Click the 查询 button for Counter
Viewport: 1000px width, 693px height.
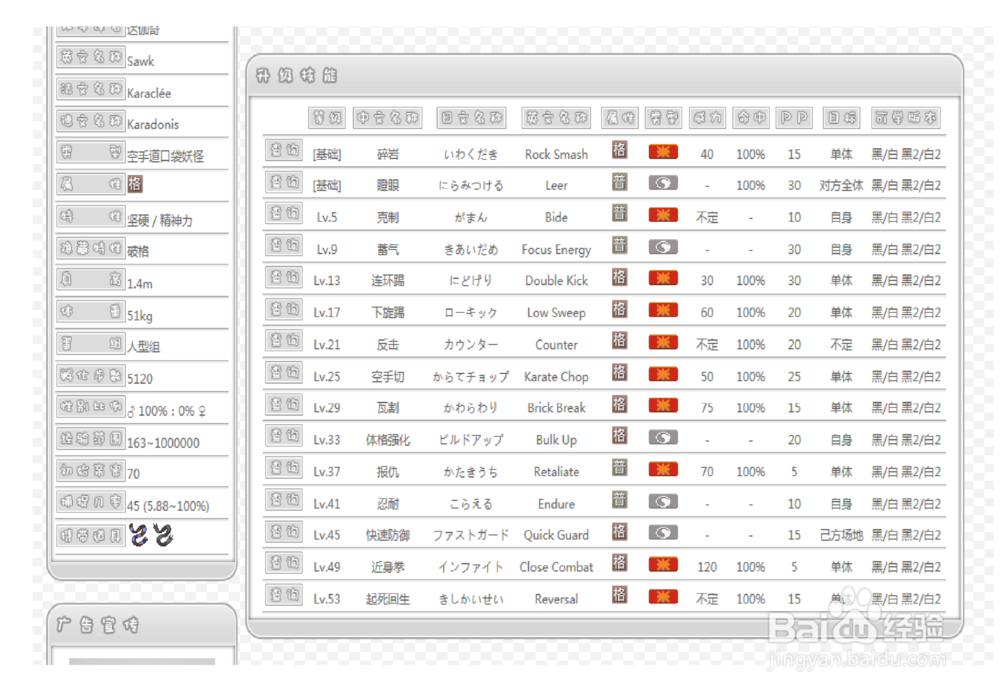[284, 341]
